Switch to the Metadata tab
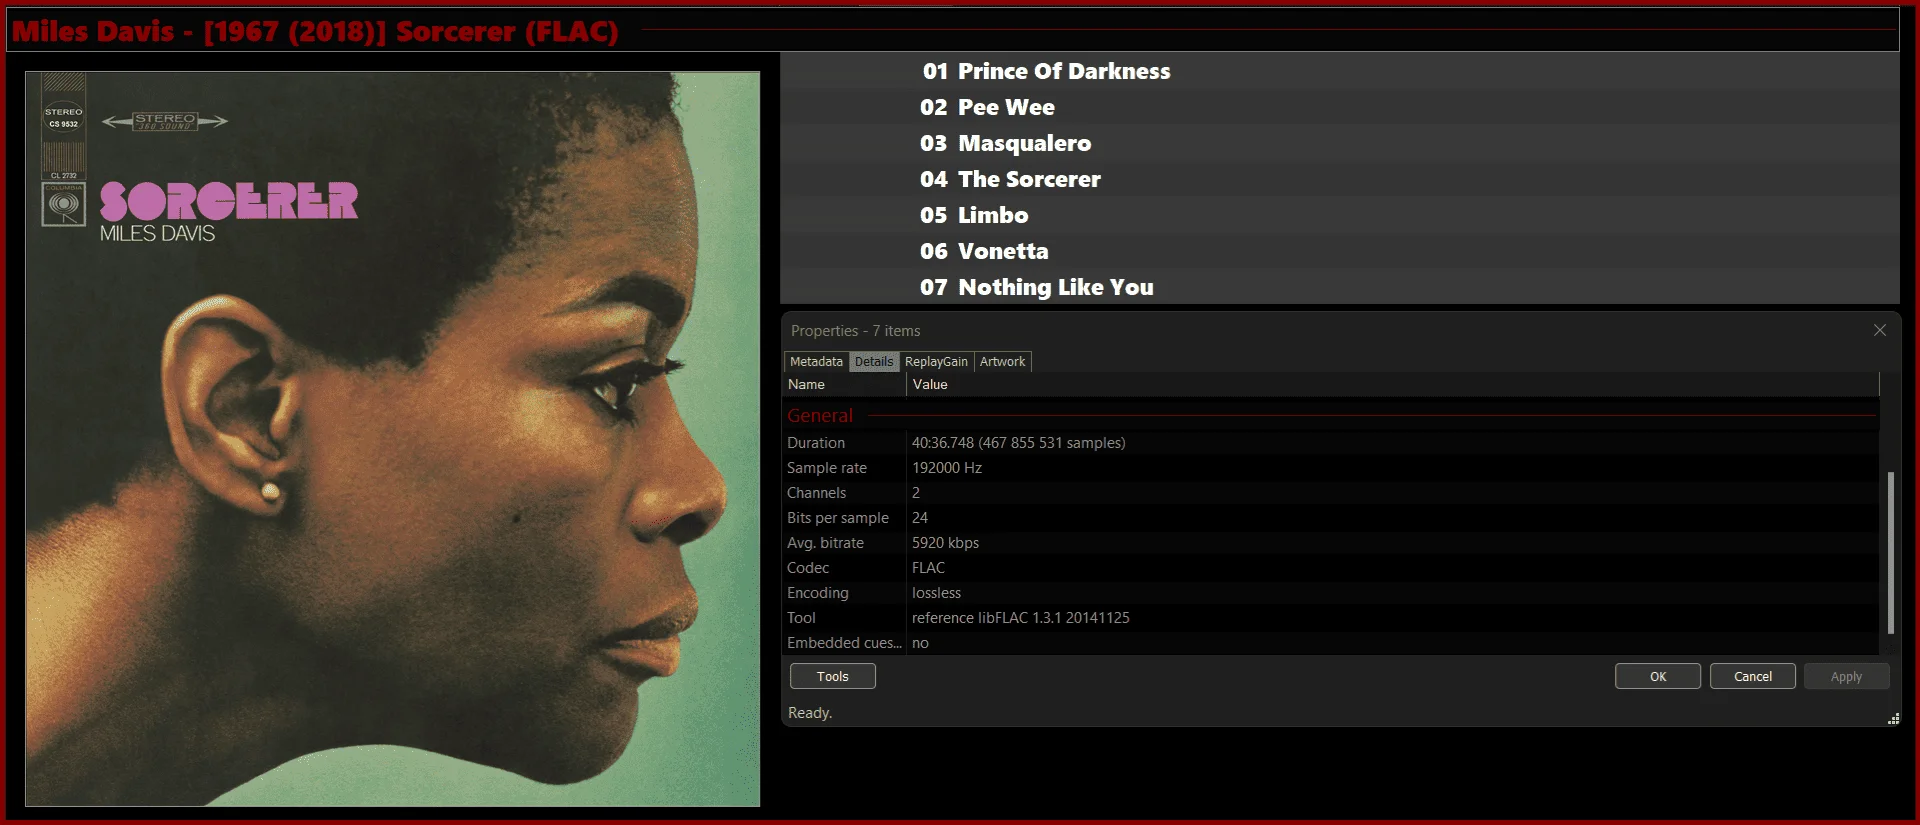 pyautogui.click(x=816, y=362)
